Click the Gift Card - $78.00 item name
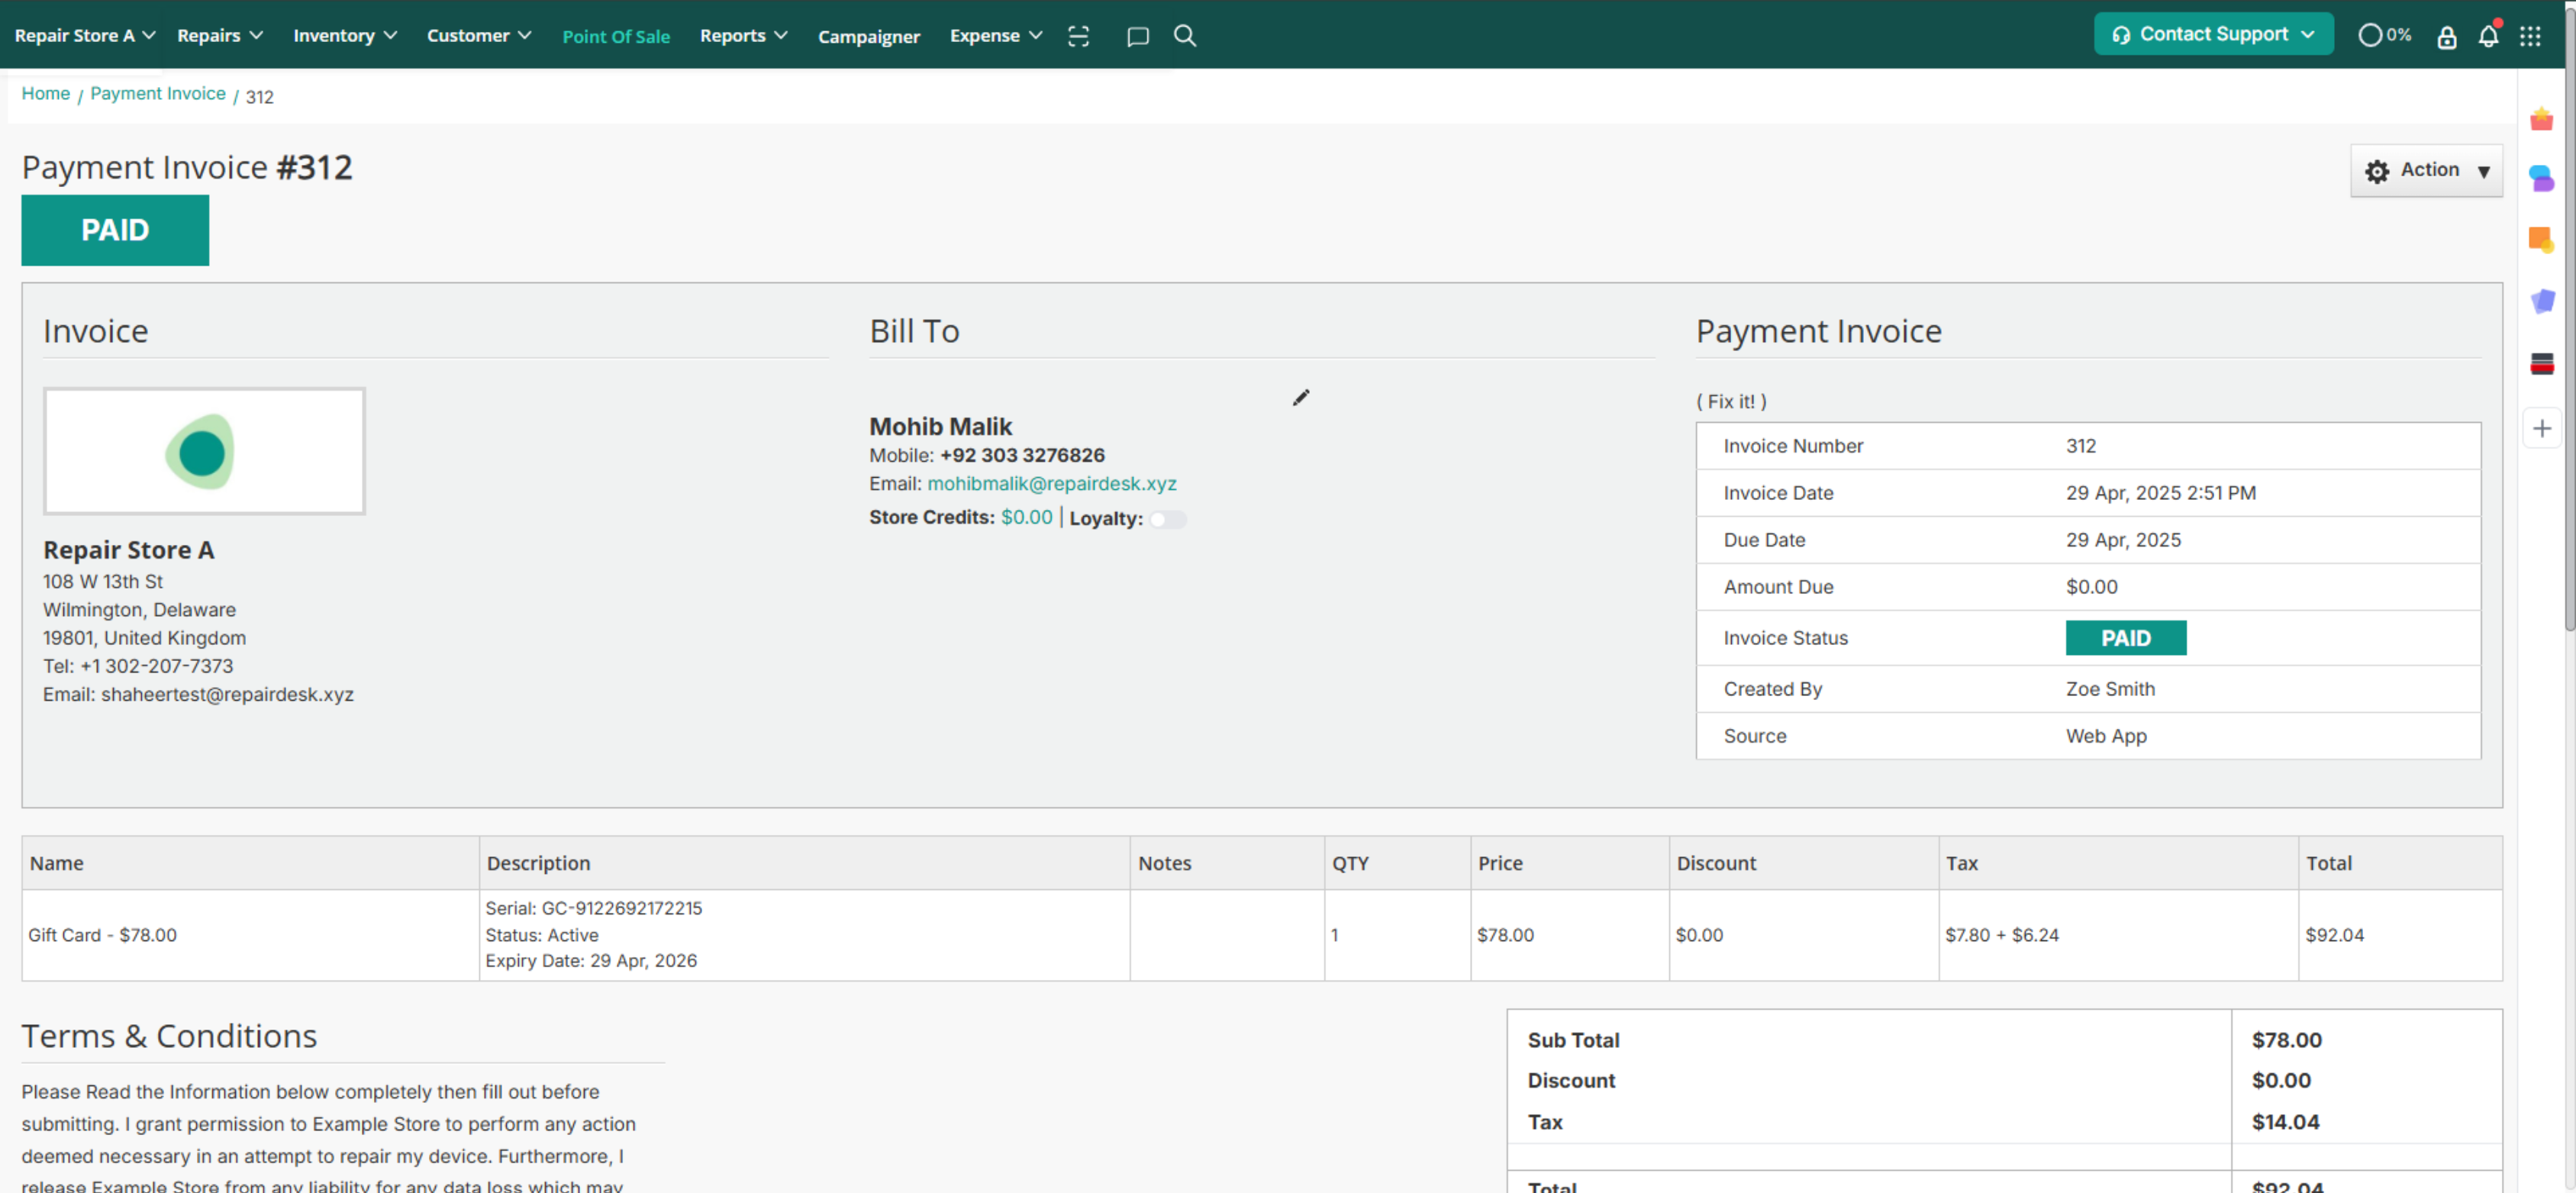2576x1193 pixels. pyautogui.click(x=102, y=935)
